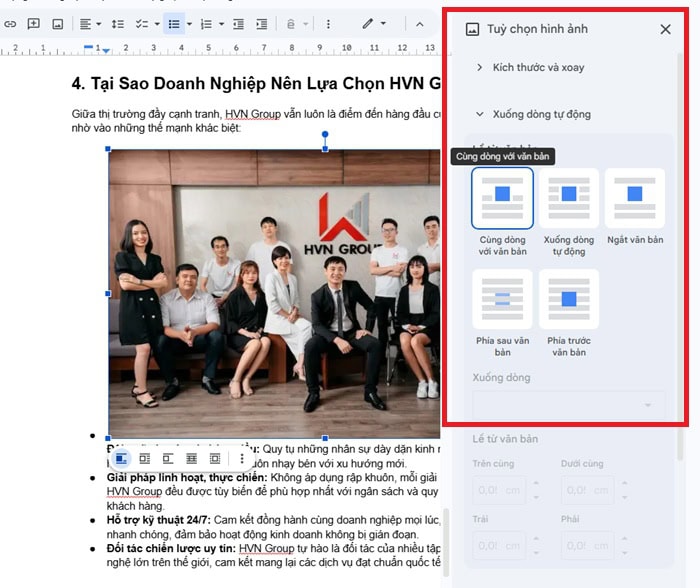Image resolution: width=700 pixels, height=588 pixels.
Task: Open floating image toolbar three-dot menu
Action: point(242,459)
